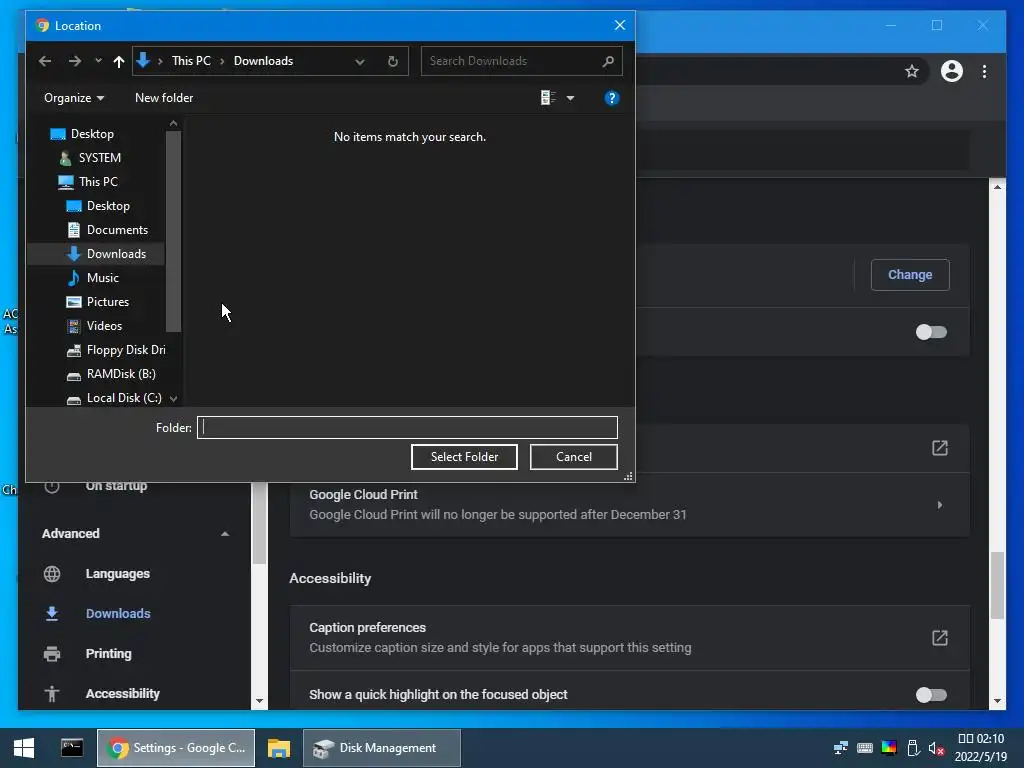Open Chrome three-dot menu
1024x768 pixels.
[x=984, y=71]
